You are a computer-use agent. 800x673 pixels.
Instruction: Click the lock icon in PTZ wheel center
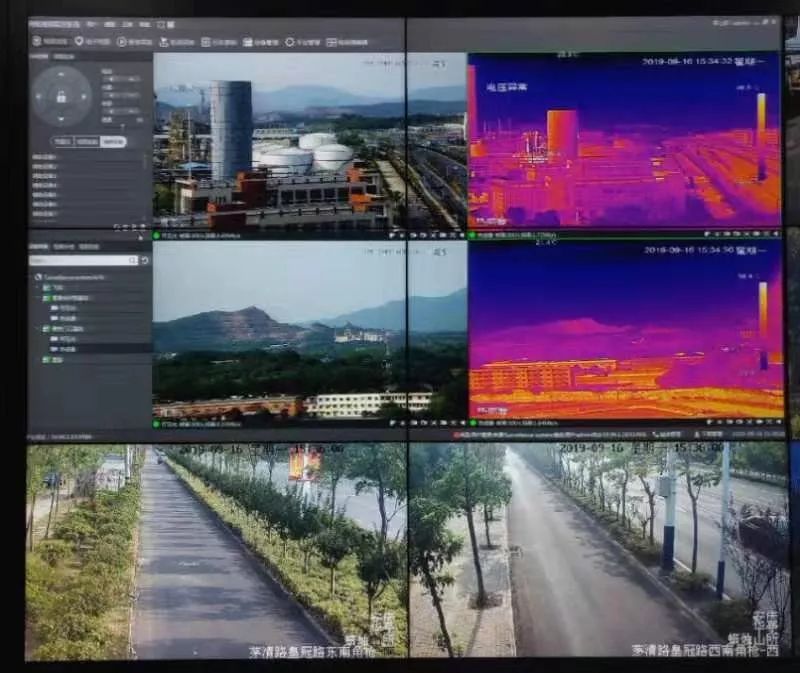(61, 98)
